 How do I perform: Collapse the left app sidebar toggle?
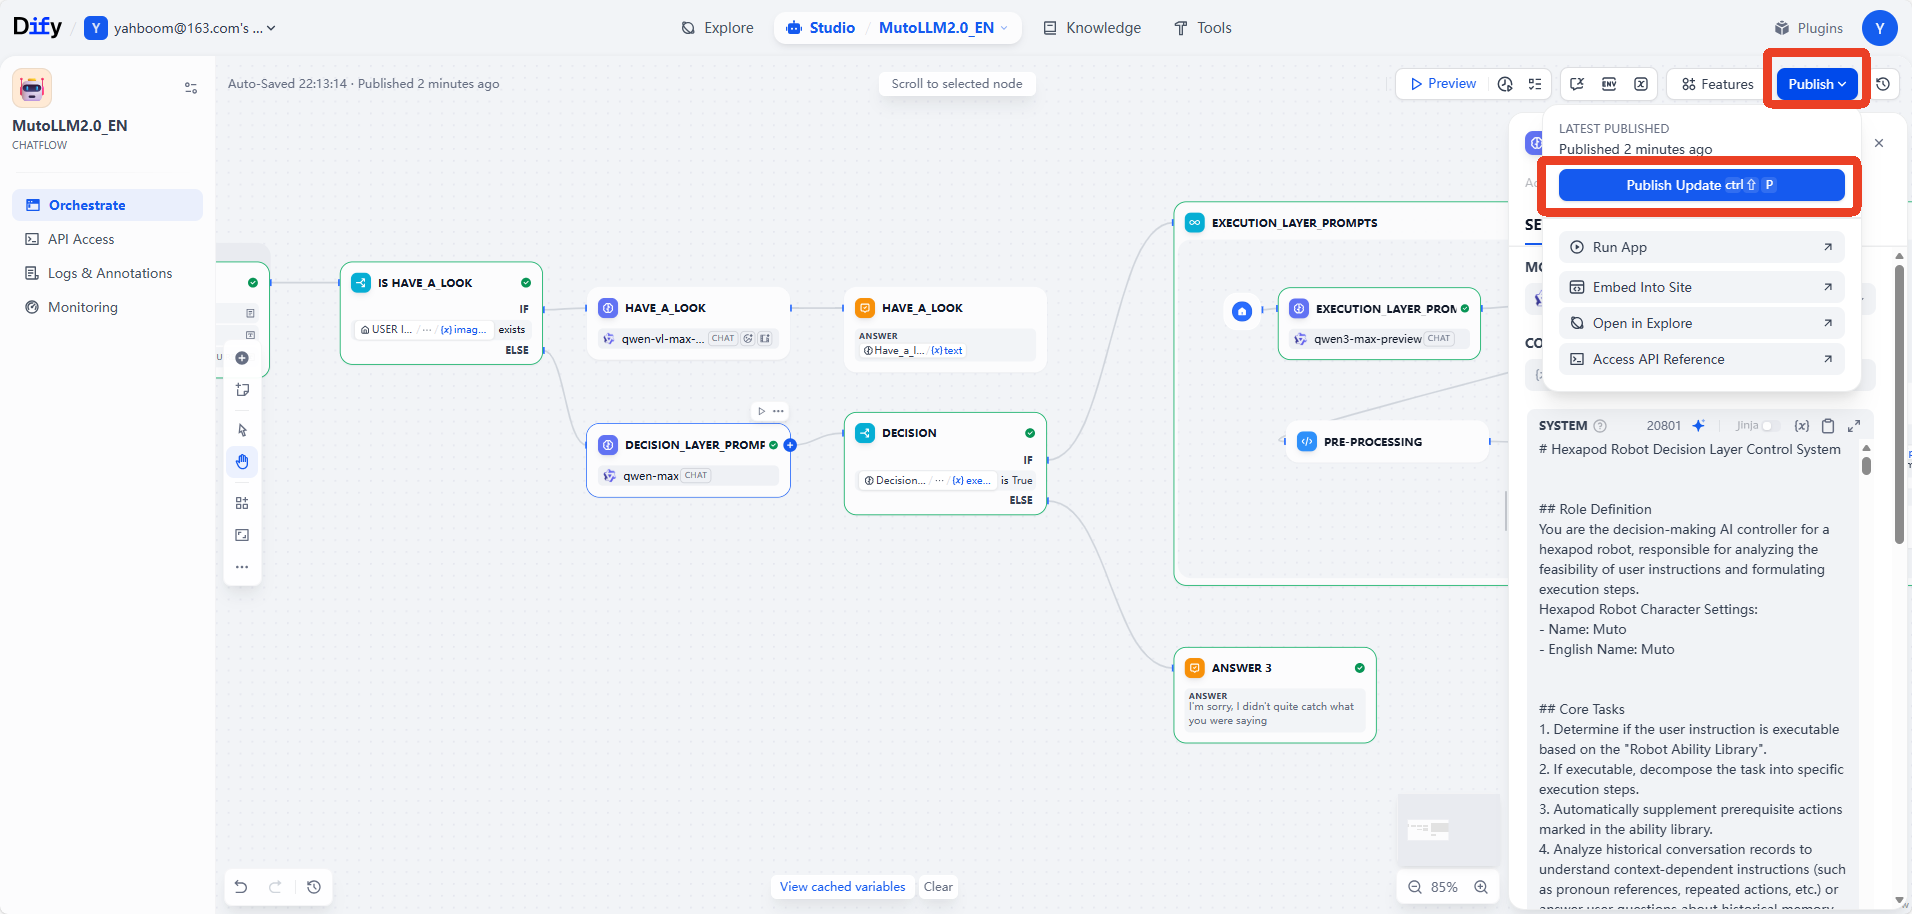tap(191, 88)
